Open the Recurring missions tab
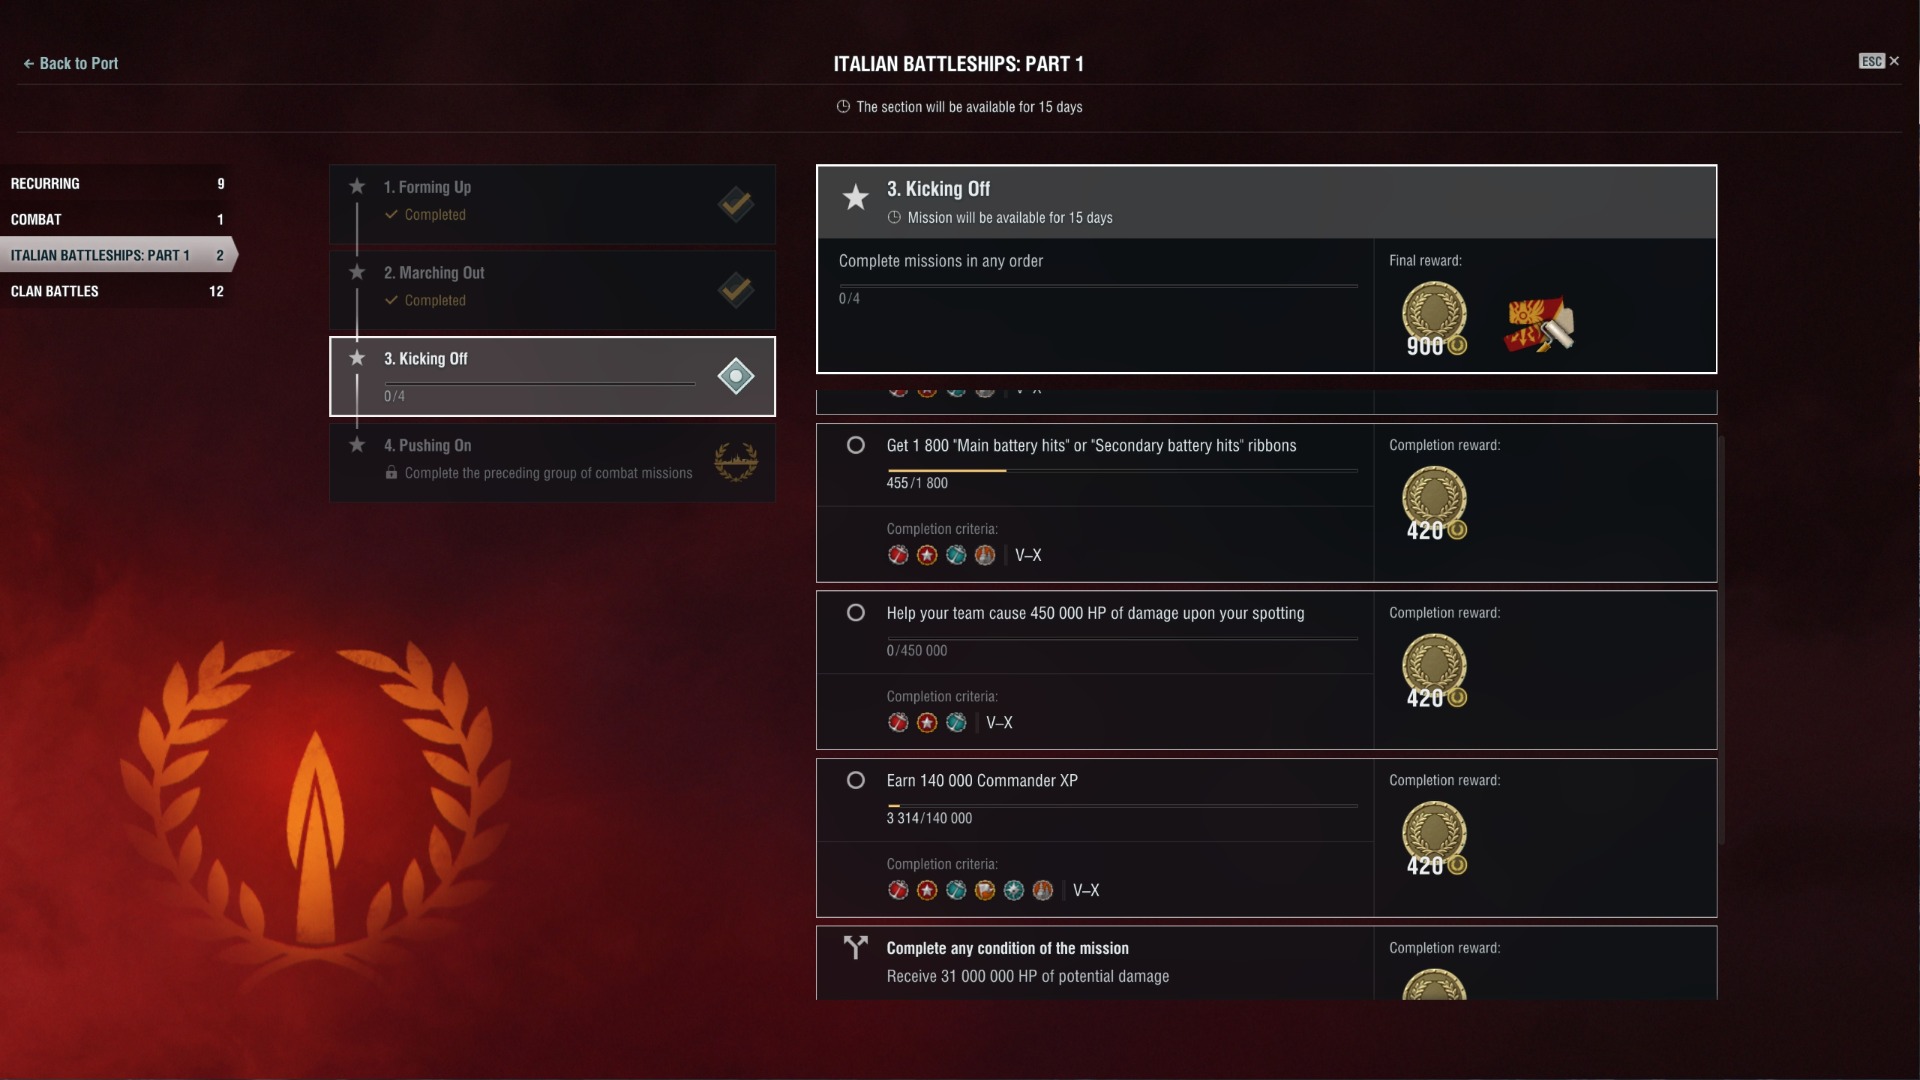Screen dimensions: 1920x1080 [118, 183]
